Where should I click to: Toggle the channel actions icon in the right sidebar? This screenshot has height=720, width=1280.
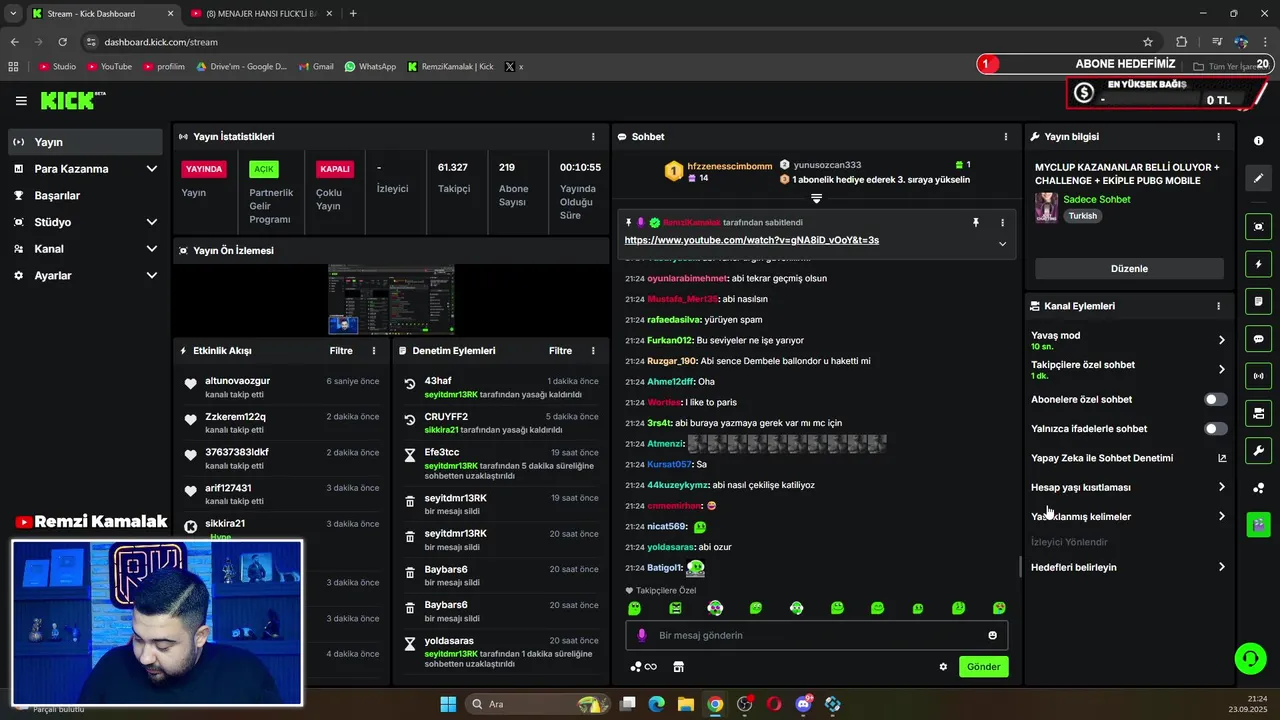click(x=1258, y=413)
